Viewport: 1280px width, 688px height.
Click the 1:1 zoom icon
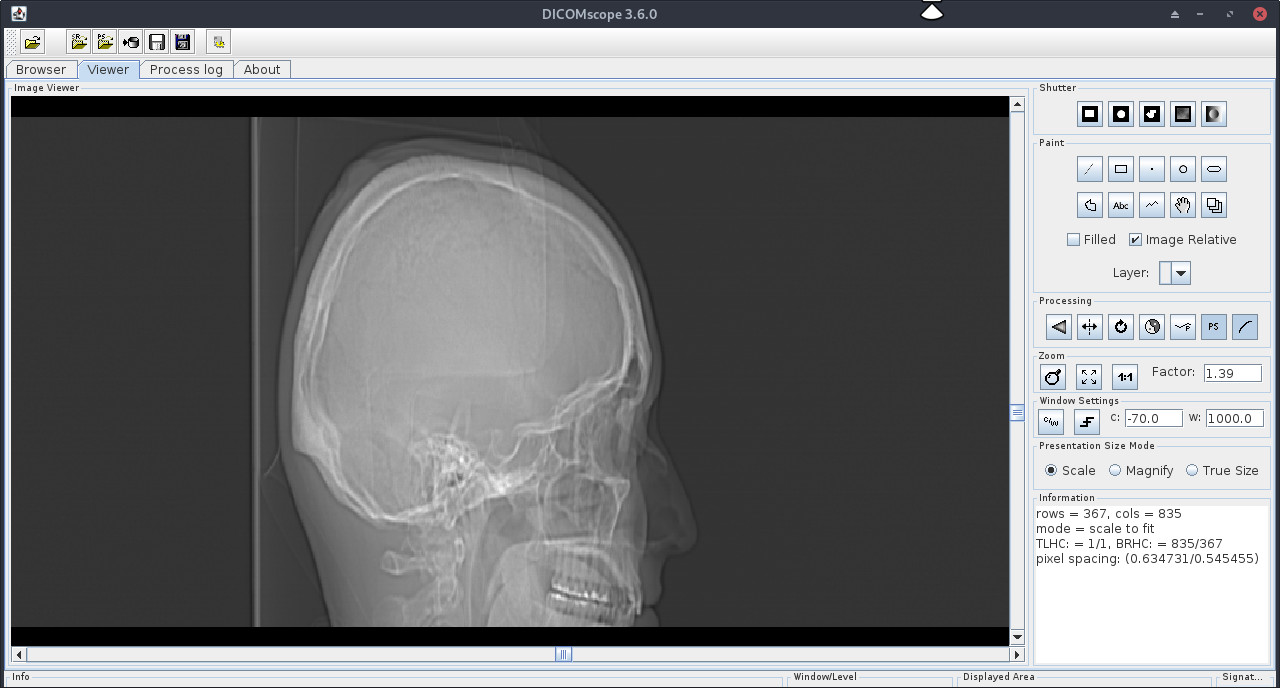[1125, 377]
